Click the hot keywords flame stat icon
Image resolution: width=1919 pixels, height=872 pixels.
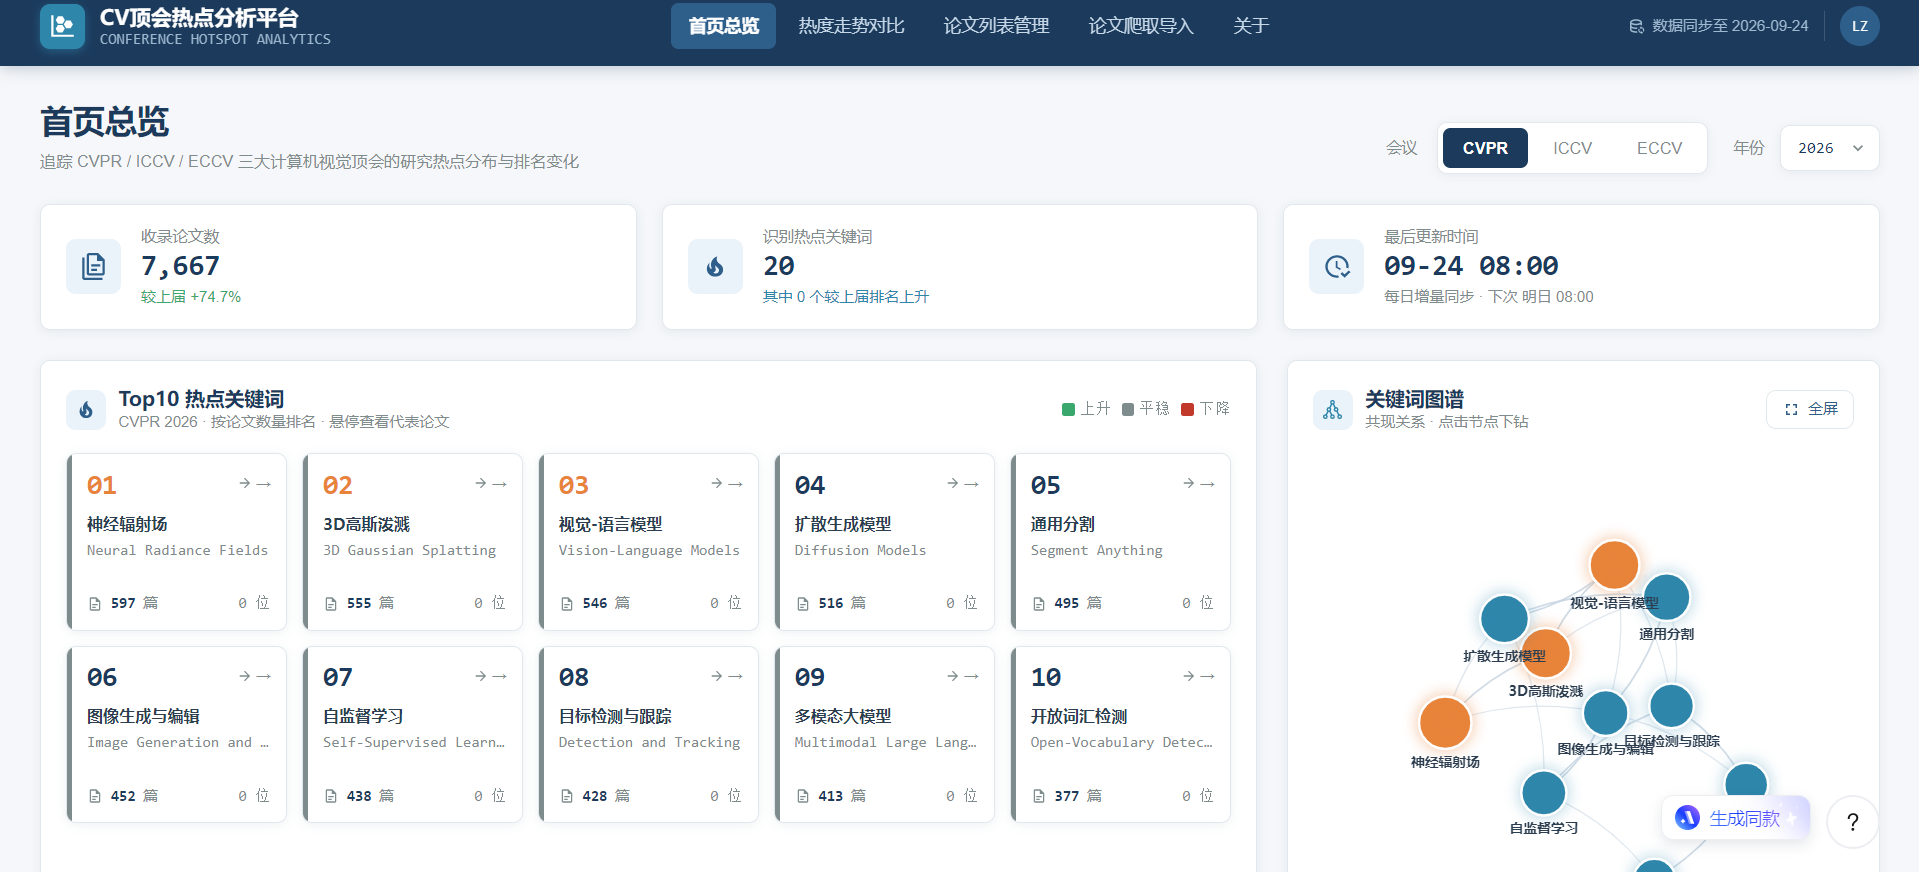pyautogui.click(x=715, y=266)
